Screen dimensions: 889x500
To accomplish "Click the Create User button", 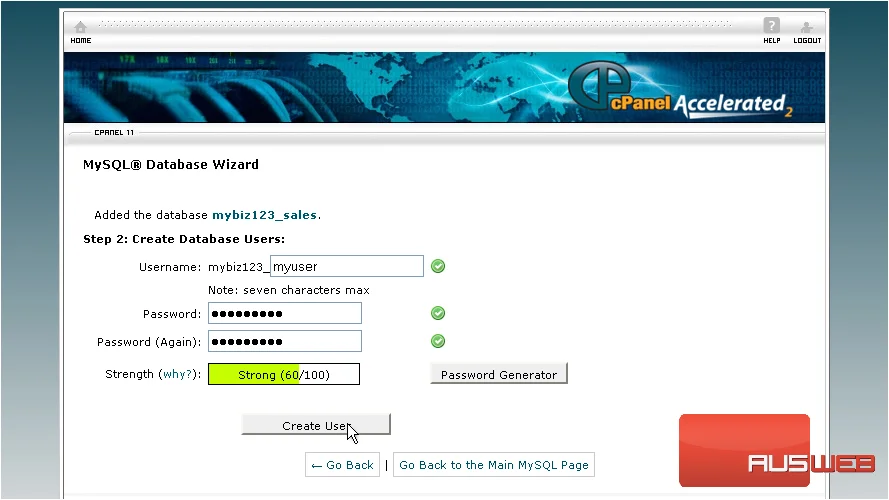I will 316,425.
